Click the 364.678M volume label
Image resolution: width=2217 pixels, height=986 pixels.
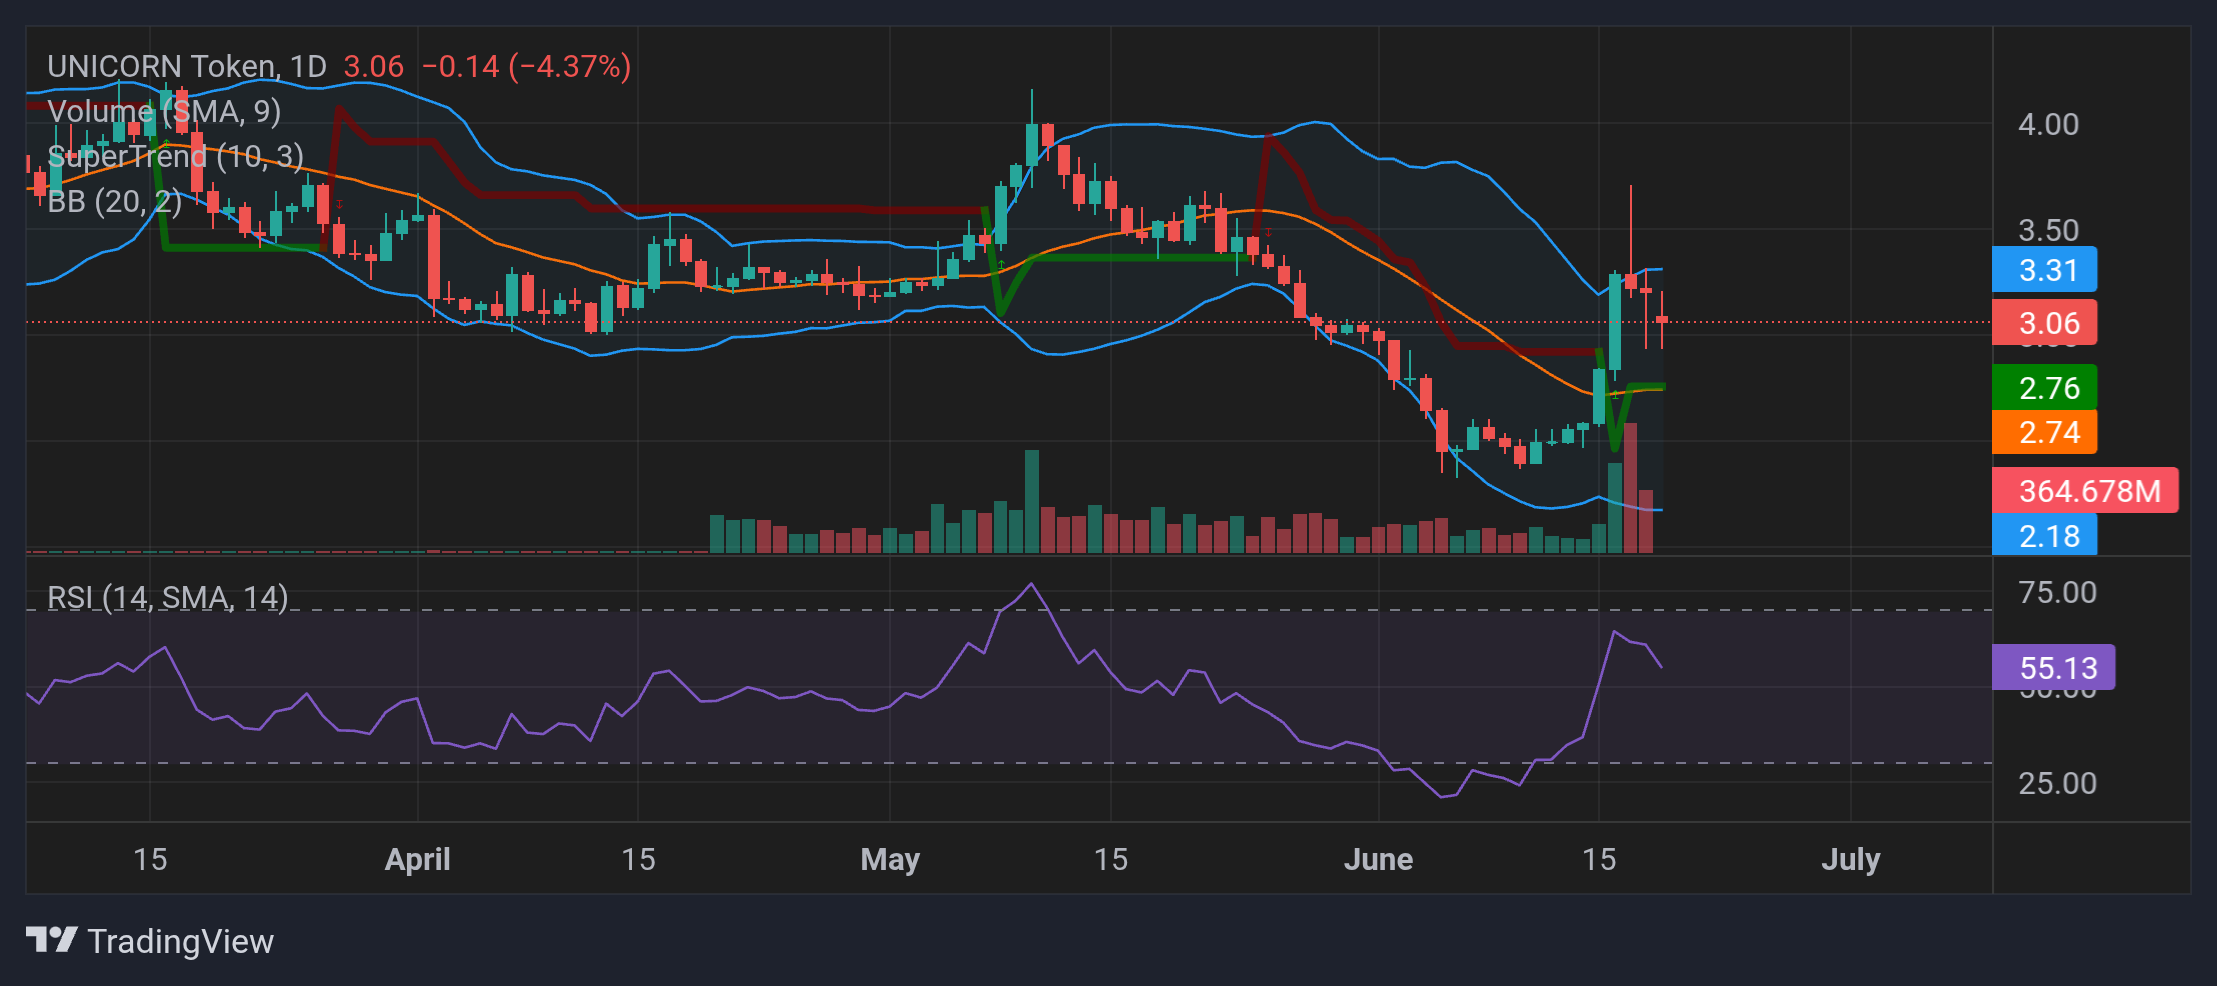pos(2085,491)
